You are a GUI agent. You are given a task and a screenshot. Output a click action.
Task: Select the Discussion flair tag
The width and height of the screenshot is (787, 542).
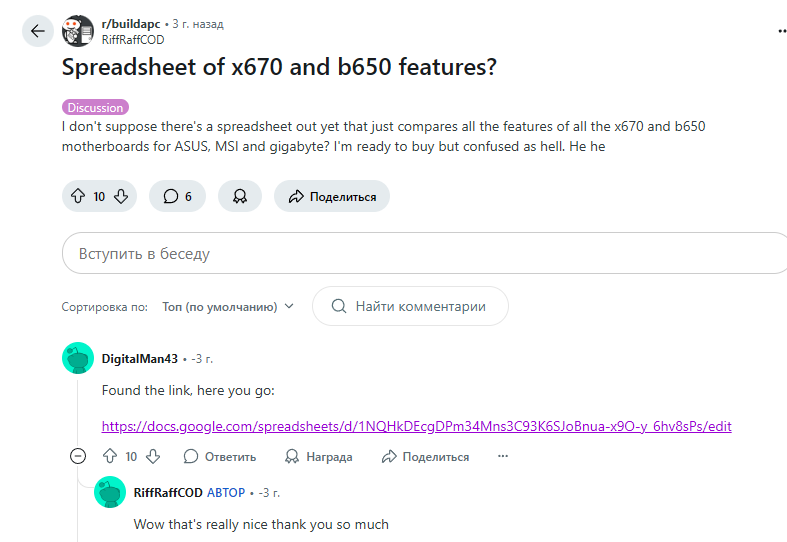pos(95,107)
